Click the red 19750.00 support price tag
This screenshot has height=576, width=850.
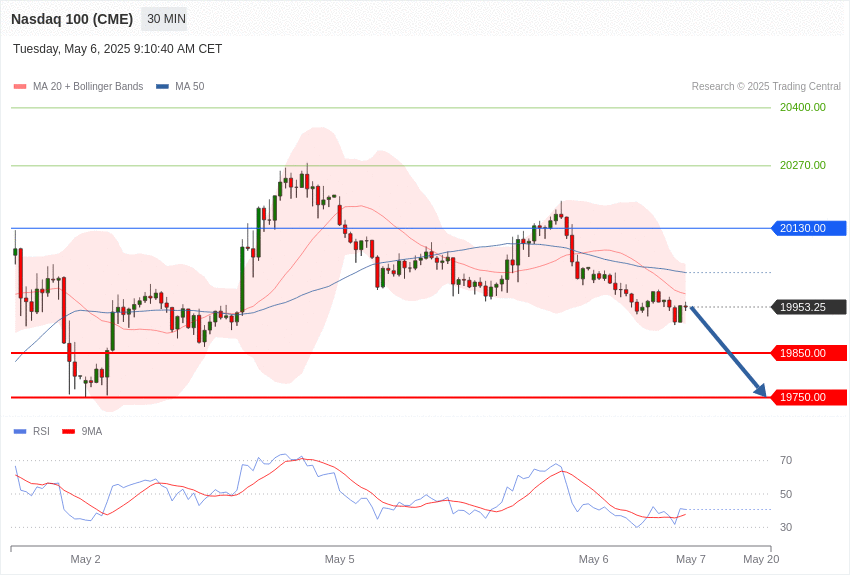(809, 397)
